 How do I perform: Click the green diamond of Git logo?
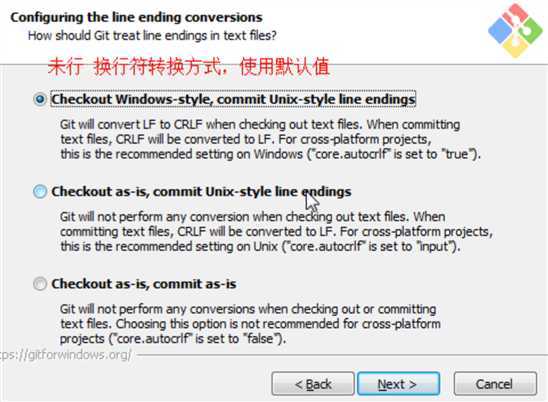pos(531,31)
